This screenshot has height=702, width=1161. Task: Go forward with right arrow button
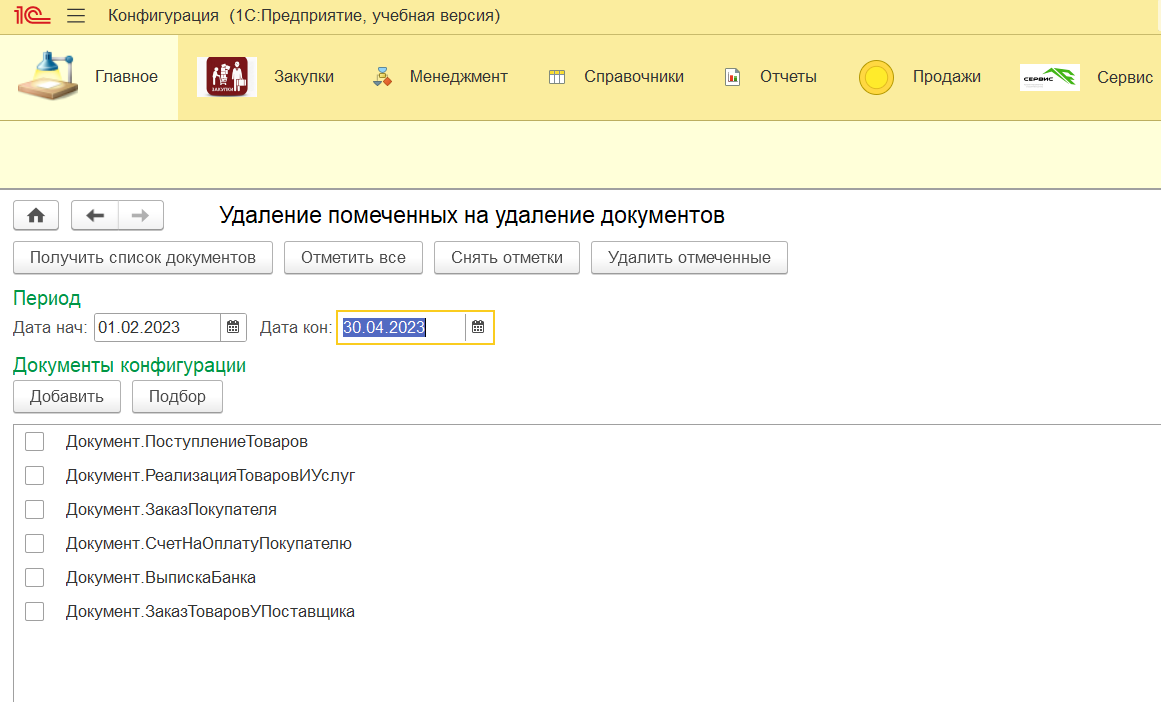141,215
